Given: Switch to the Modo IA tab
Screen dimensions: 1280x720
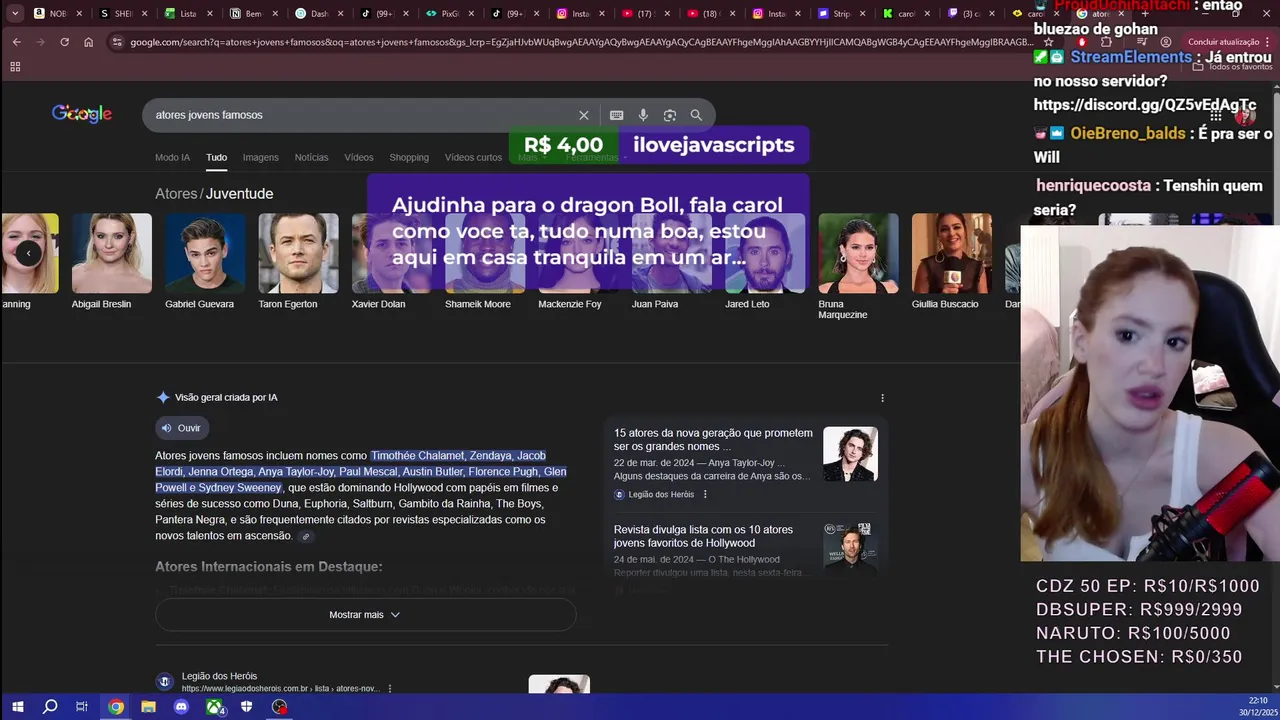Looking at the screenshot, I should click(x=172, y=158).
